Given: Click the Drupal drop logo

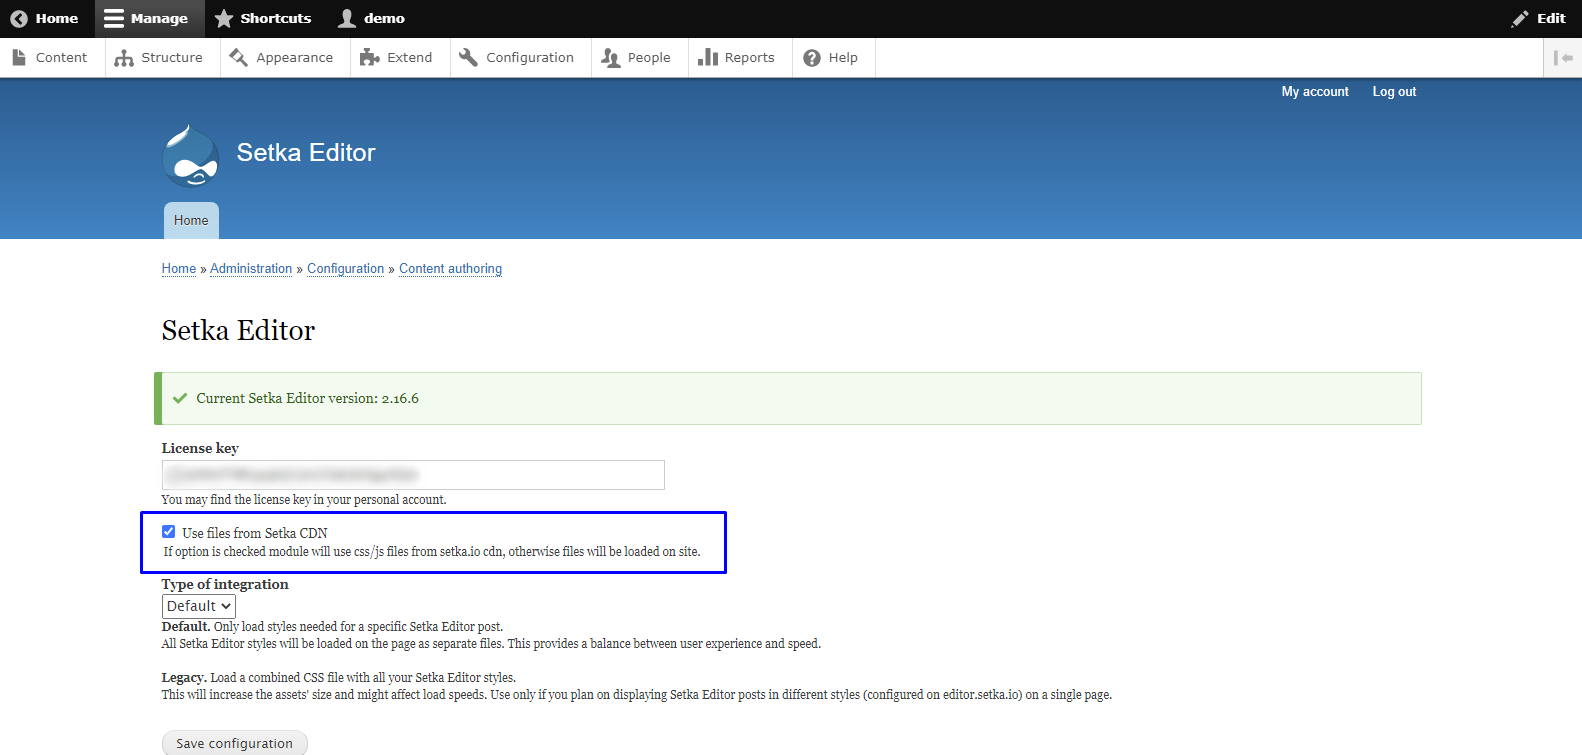Looking at the screenshot, I should click(190, 156).
